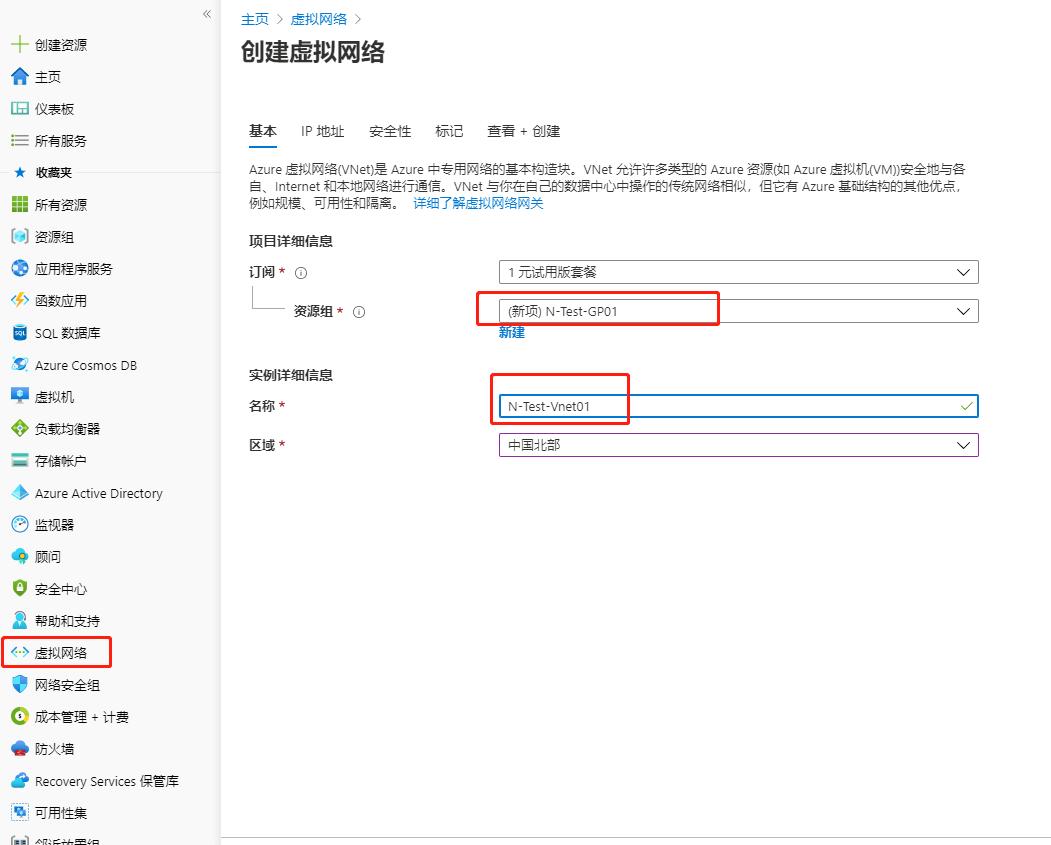This screenshot has width=1051, height=845.
Task: Click 网络安全组 label in sidebar
Action: (67, 686)
